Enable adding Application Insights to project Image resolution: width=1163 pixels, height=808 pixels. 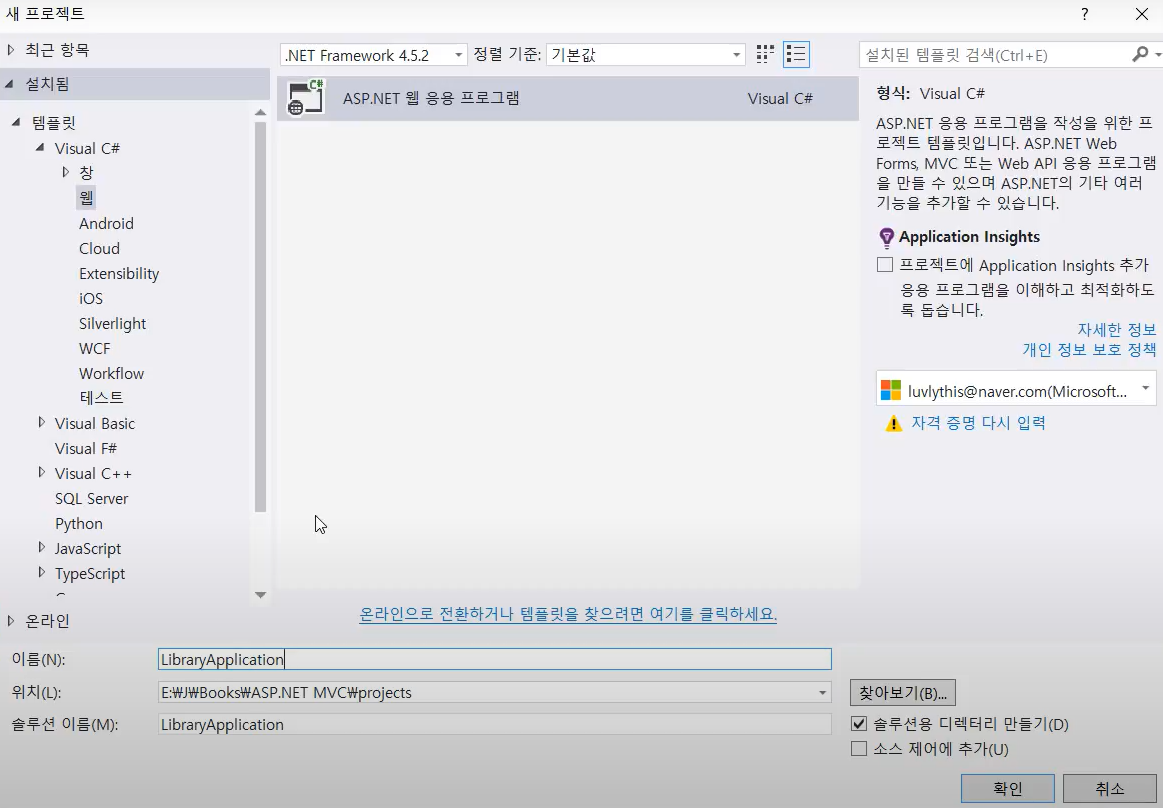point(885,265)
